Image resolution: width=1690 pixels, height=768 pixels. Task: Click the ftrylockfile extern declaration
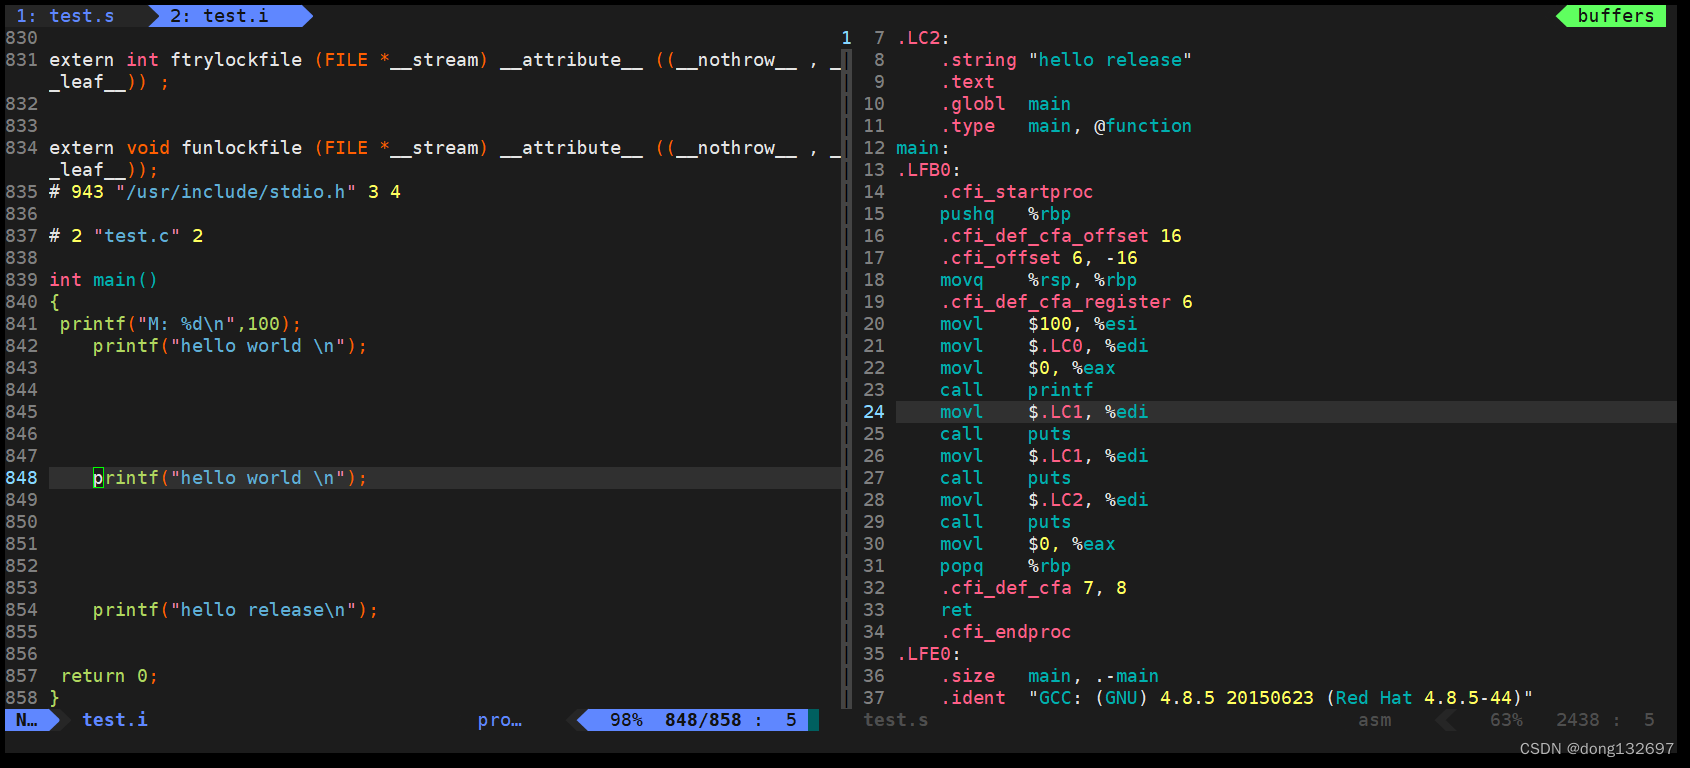445,71
